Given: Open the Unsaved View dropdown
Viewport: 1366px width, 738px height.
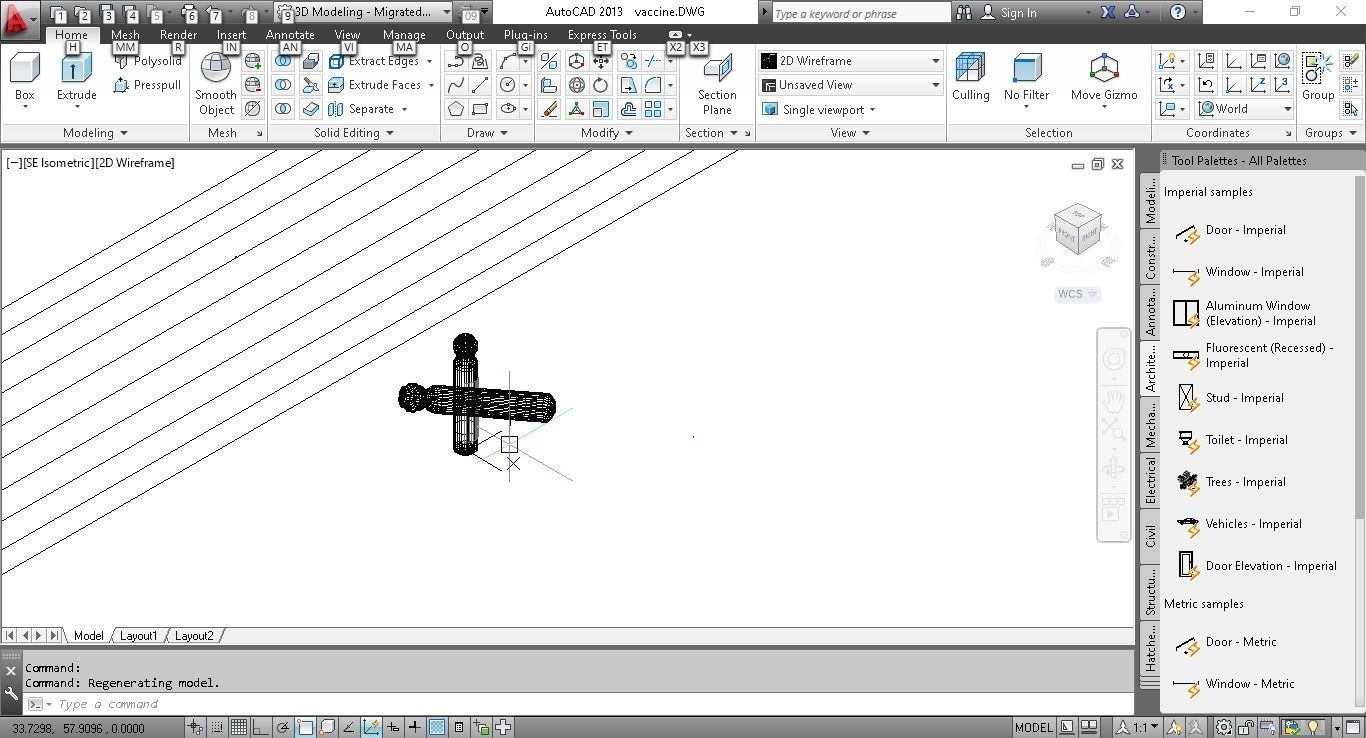Looking at the screenshot, I should (x=851, y=85).
